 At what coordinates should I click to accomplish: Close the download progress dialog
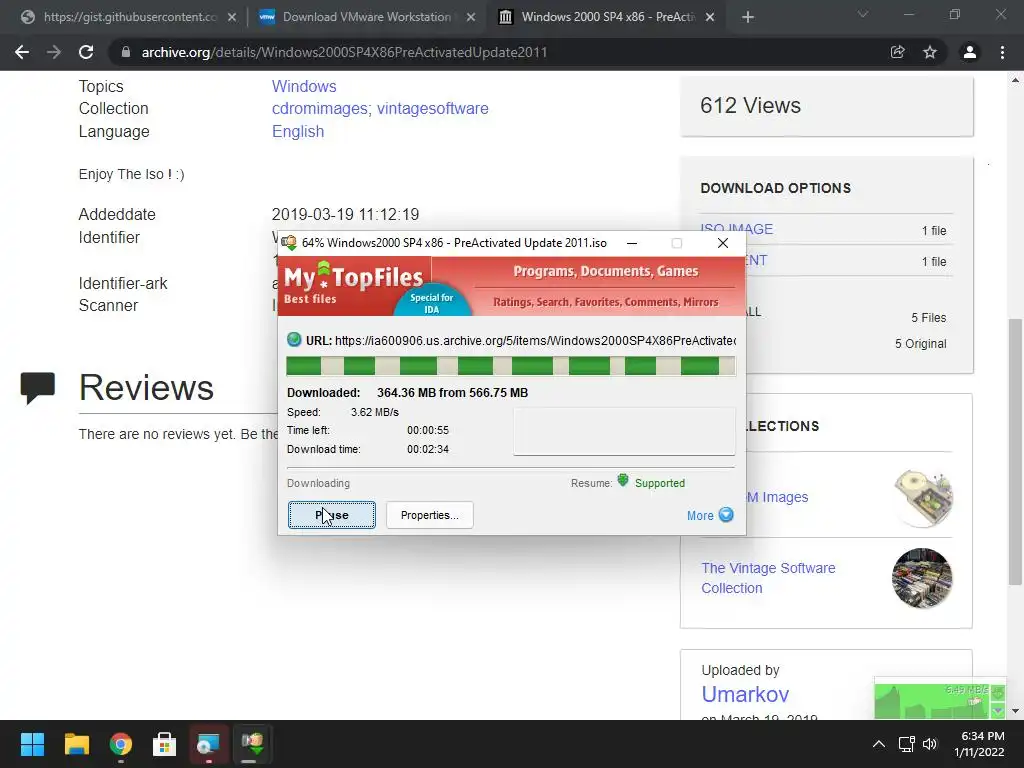(x=722, y=243)
